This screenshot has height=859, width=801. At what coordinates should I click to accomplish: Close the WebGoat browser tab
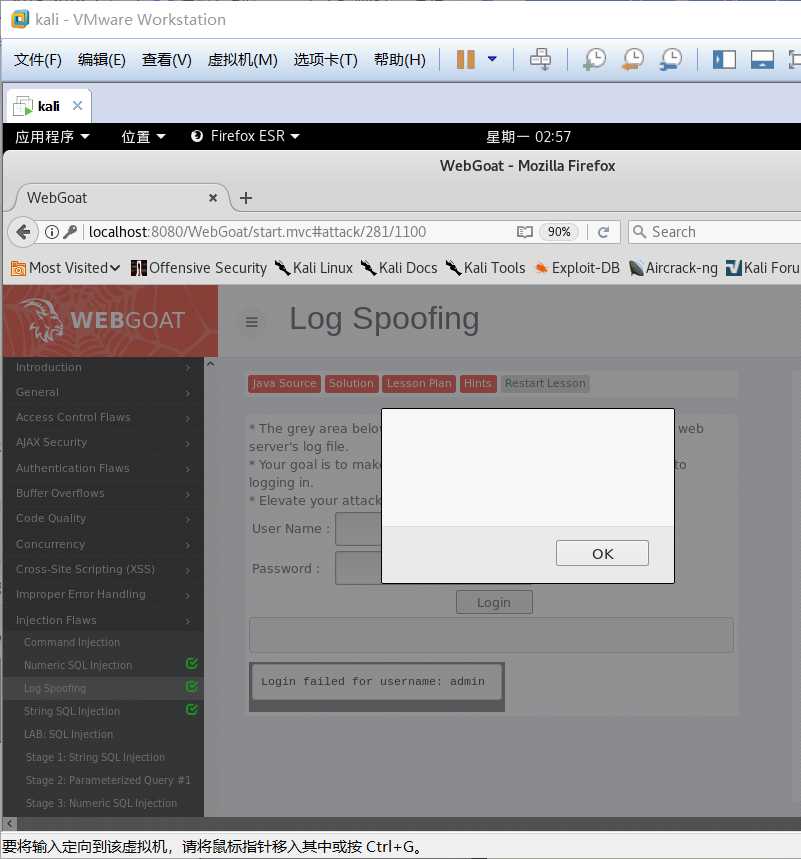213,198
